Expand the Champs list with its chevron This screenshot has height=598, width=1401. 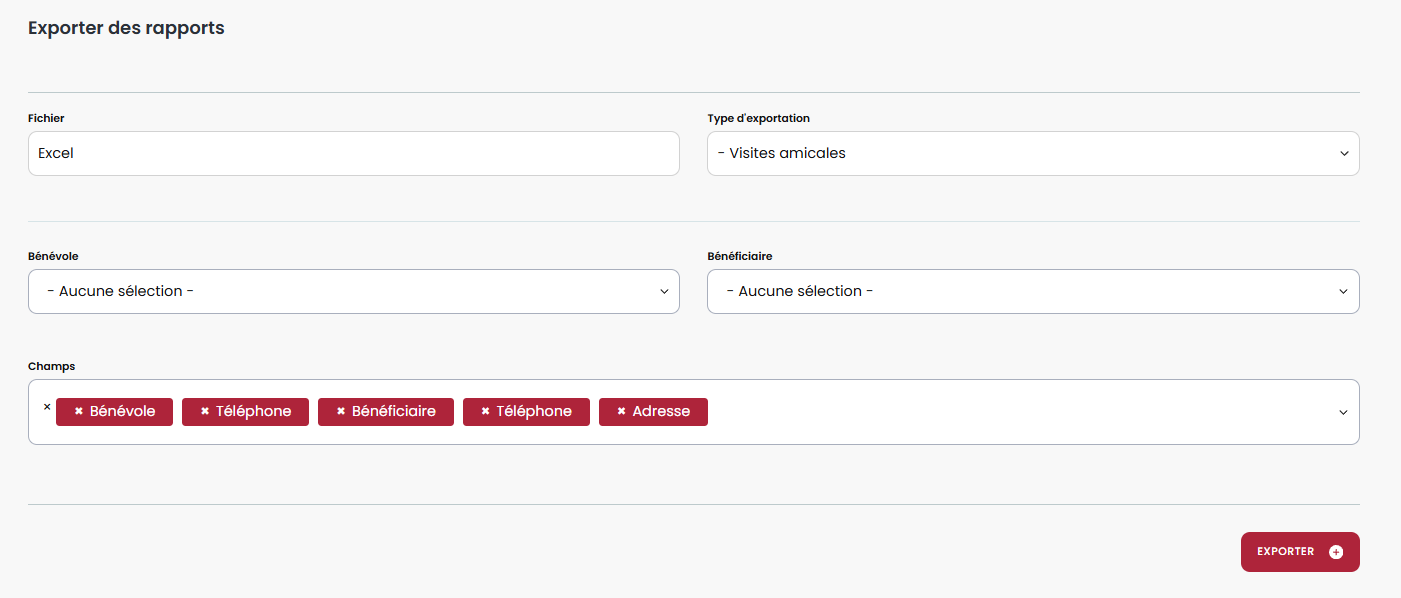(1343, 412)
